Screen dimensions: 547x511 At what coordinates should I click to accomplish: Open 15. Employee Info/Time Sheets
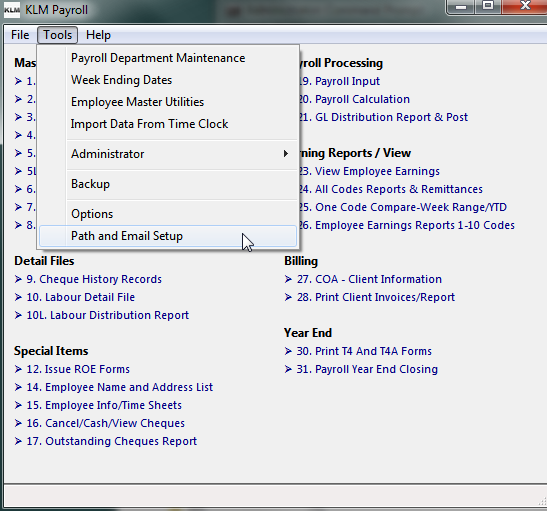point(104,405)
